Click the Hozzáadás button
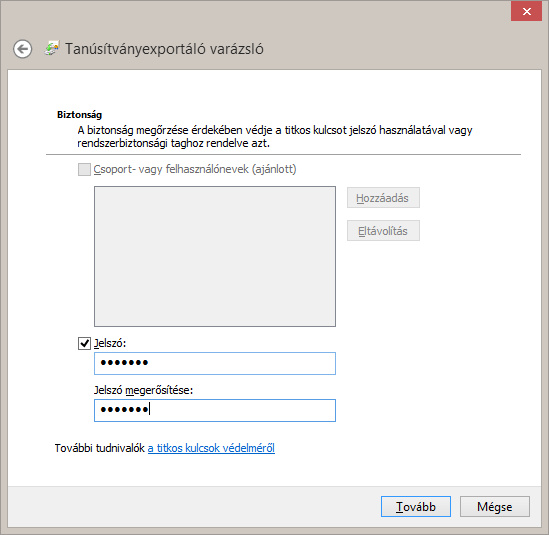Viewport: 549px width, 535px height. [x=383, y=198]
